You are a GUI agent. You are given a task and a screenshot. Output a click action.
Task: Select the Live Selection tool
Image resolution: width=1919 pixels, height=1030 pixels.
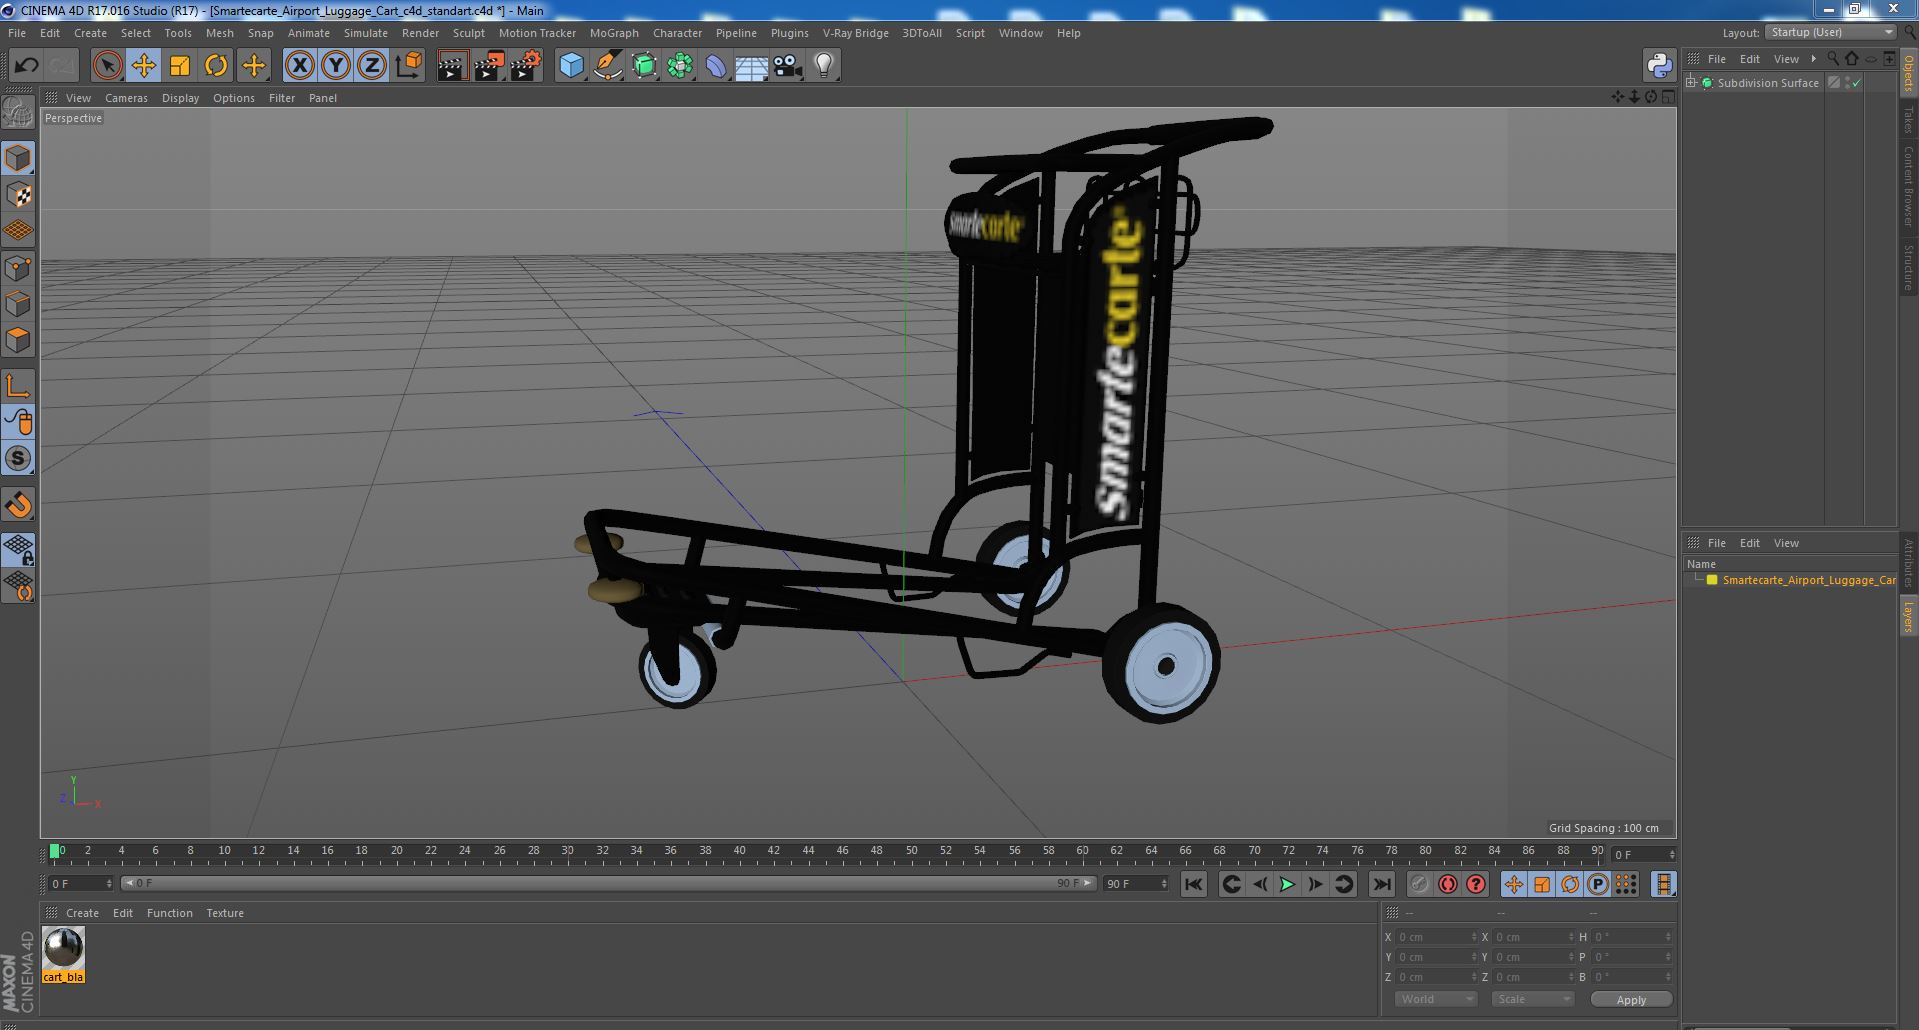tap(107, 66)
